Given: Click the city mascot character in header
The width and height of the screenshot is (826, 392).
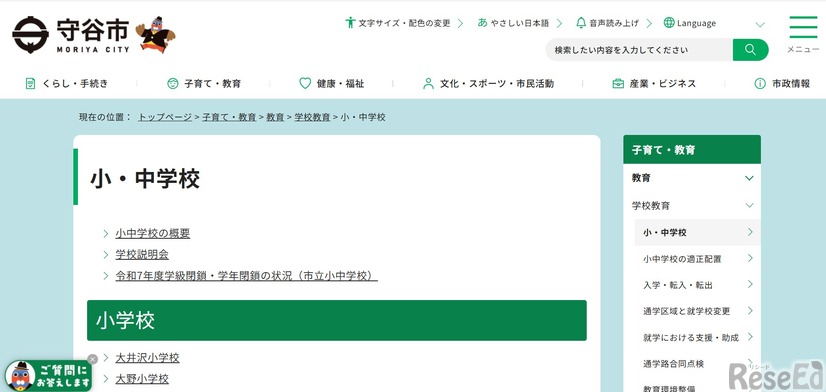Looking at the screenshot, I should tap(155, 35).
